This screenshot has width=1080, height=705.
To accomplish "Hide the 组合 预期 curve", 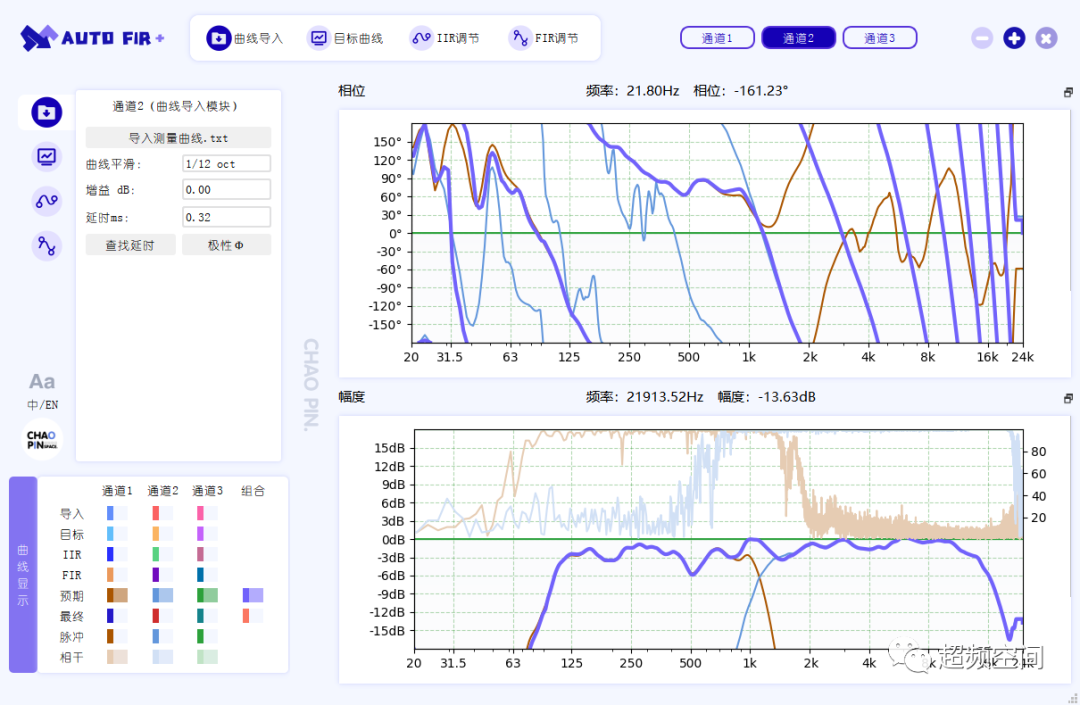I will (253, 596).
